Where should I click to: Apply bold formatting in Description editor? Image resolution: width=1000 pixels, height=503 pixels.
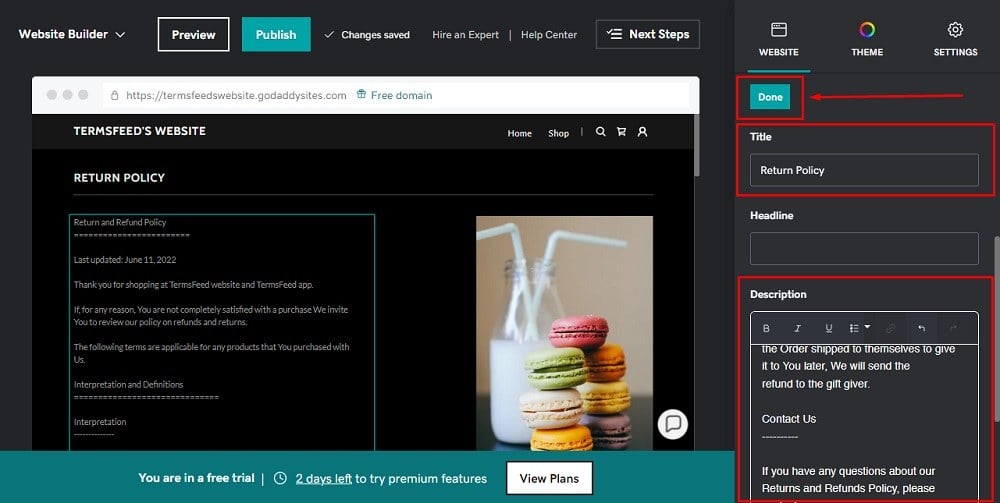(x=766, y=328)
